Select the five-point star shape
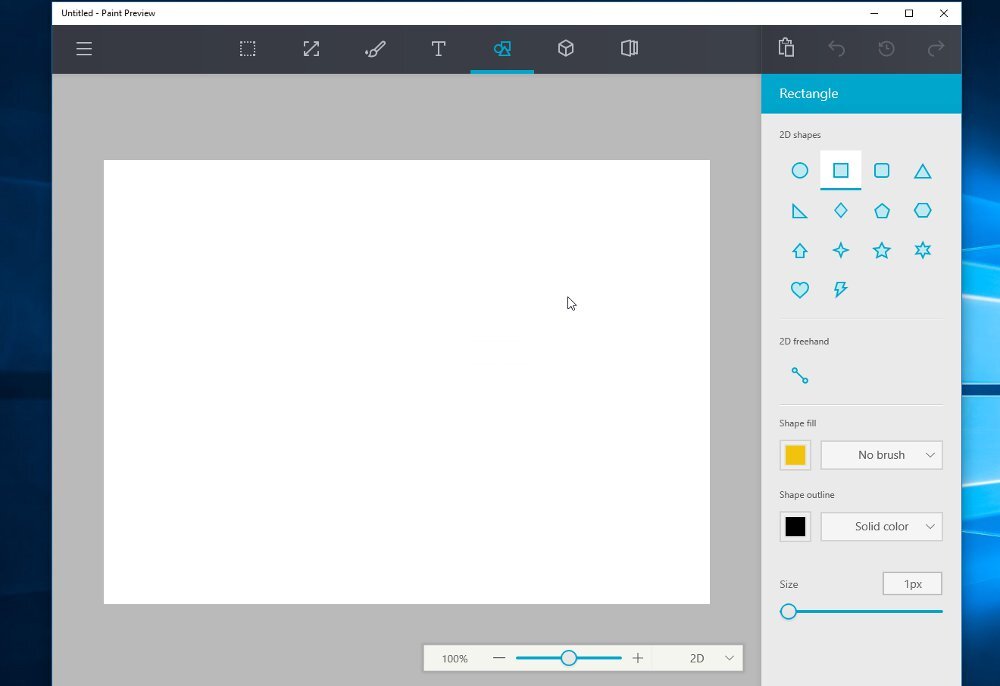 pyautogui.click(x=881, y=250)
